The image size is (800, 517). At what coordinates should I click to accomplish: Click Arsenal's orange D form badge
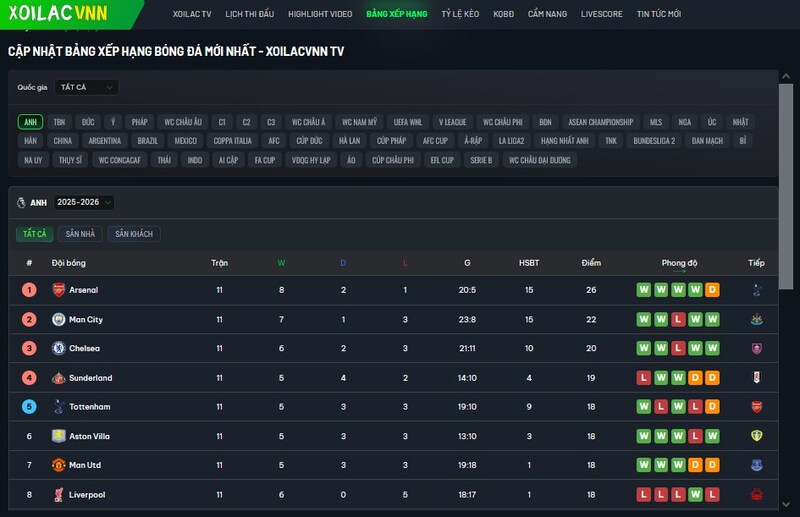point(712,290)
